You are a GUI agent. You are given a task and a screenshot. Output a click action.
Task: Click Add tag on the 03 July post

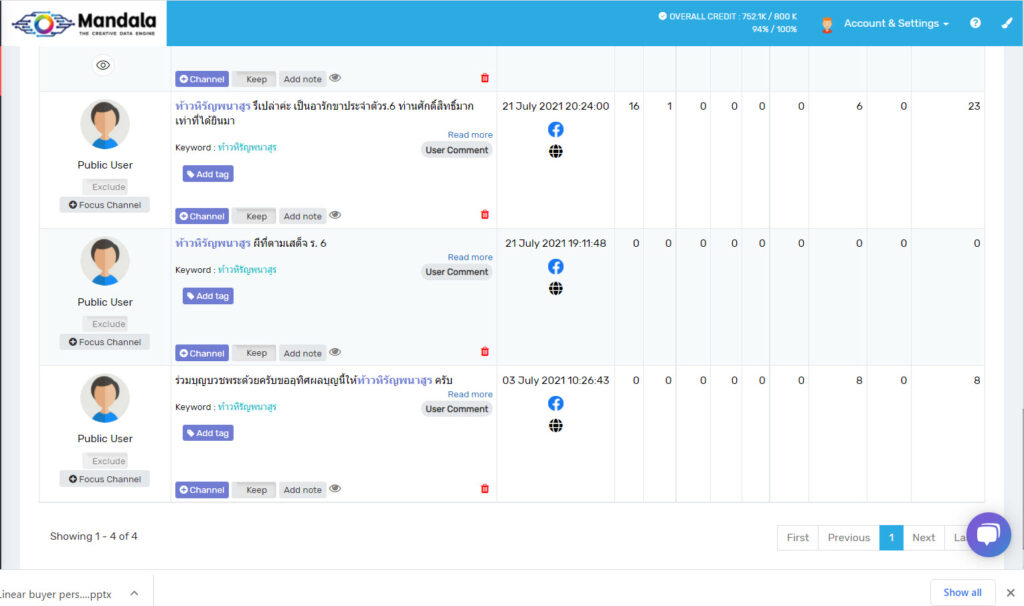coord(208,433)
